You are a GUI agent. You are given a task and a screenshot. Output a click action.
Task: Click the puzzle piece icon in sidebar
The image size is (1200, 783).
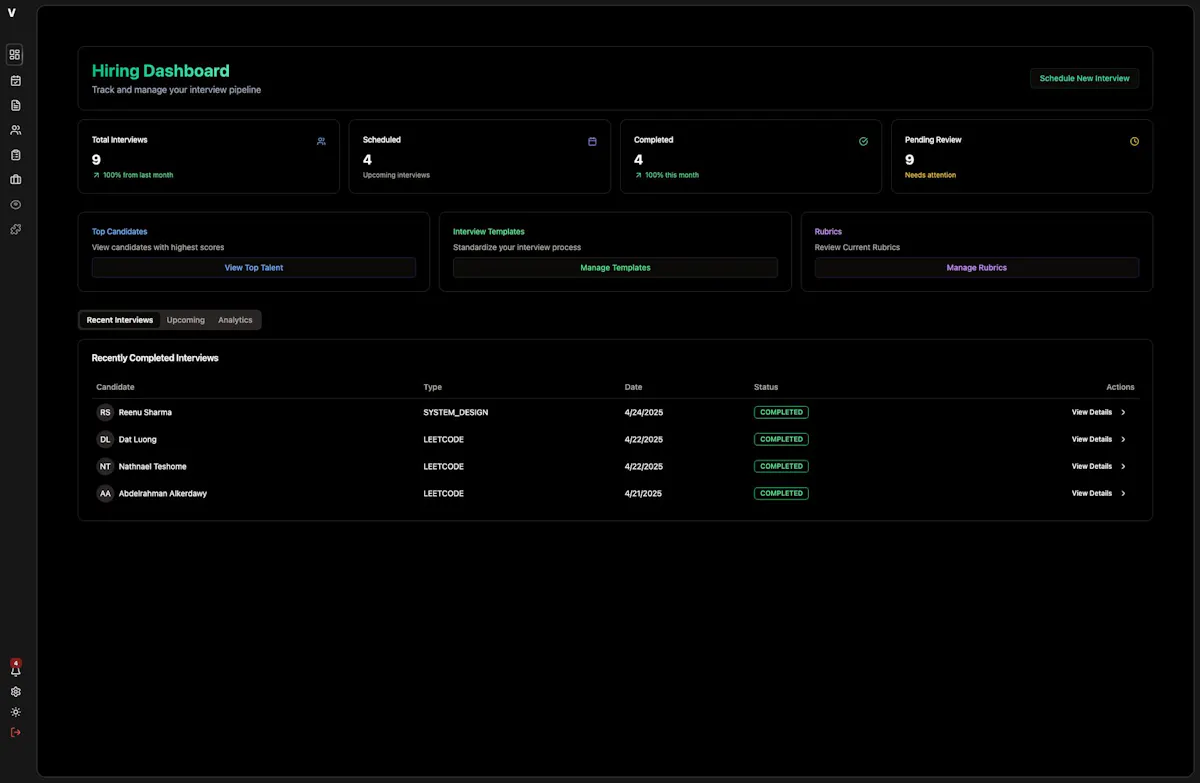15,229
